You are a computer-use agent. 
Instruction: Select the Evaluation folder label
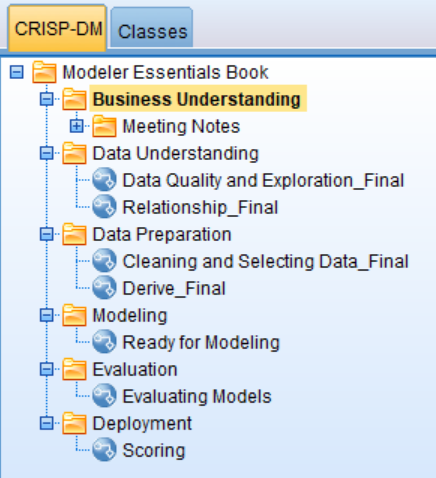click(x=135, y=369)
